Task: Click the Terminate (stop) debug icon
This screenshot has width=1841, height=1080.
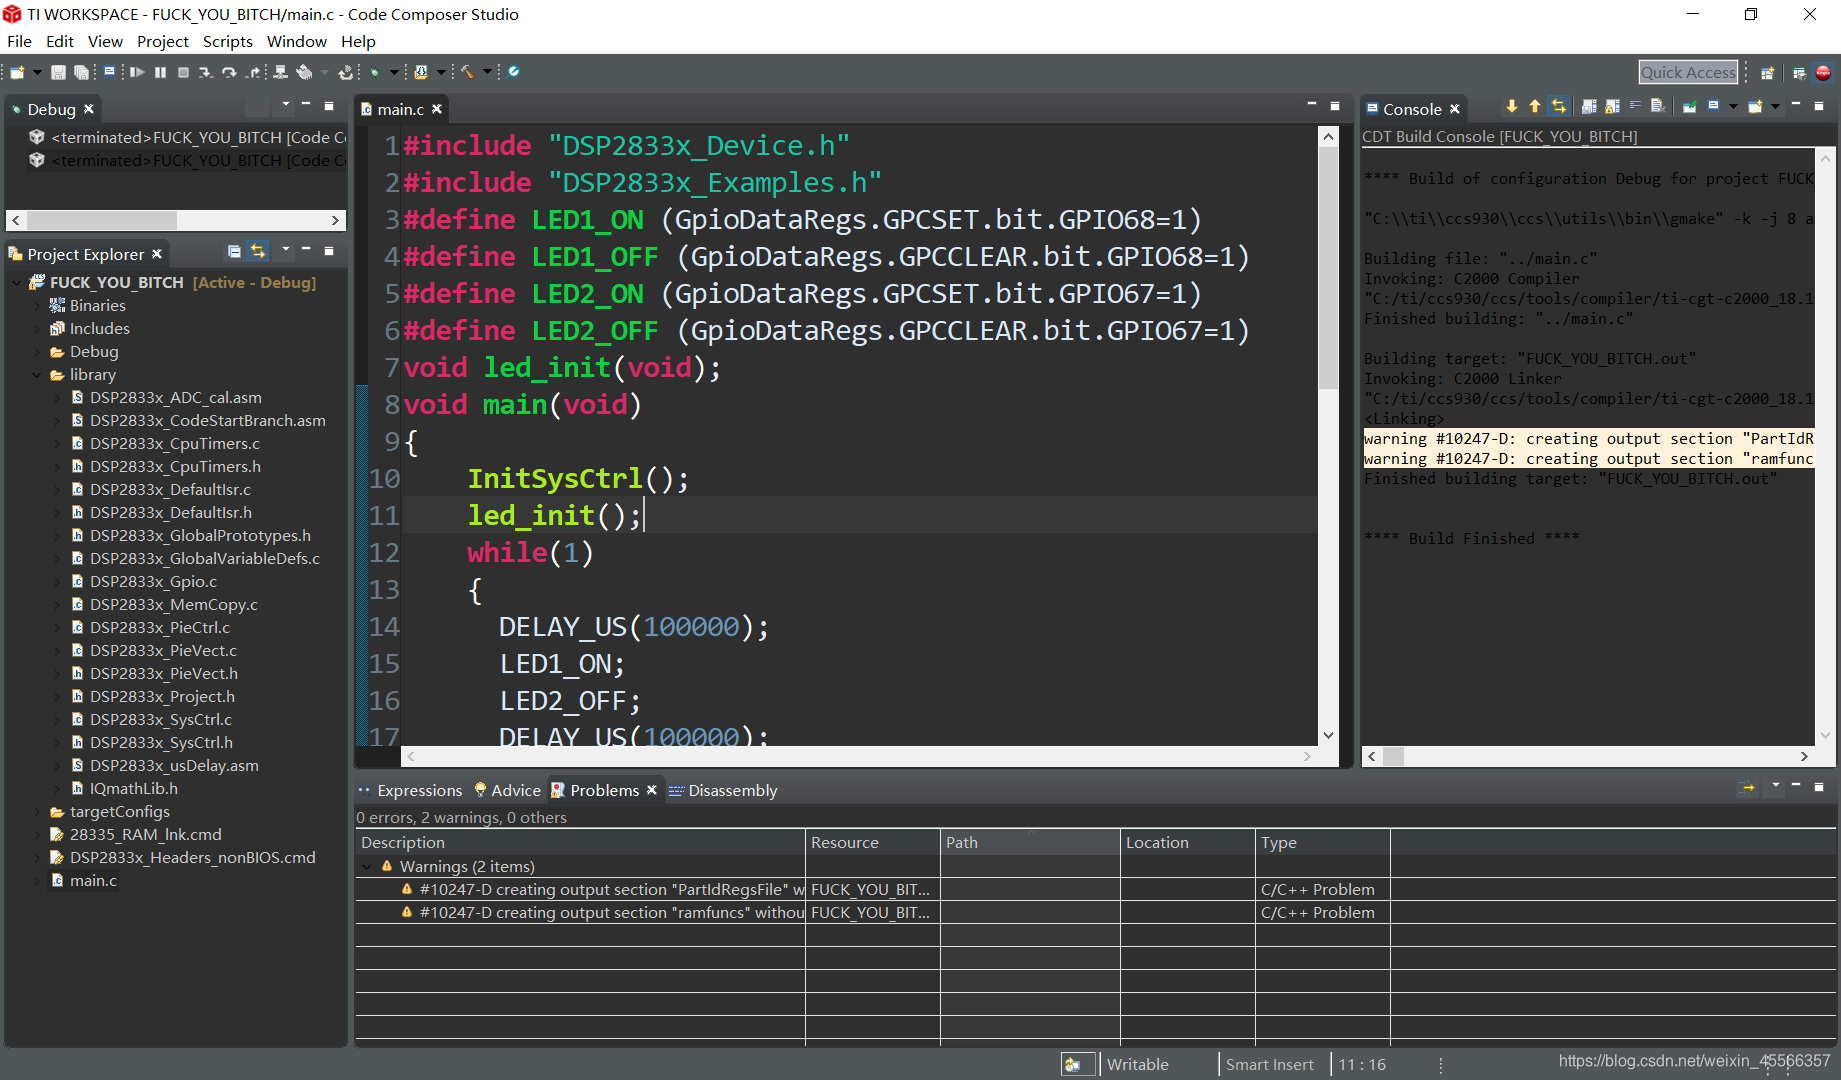Action: [x=183, y=72]
